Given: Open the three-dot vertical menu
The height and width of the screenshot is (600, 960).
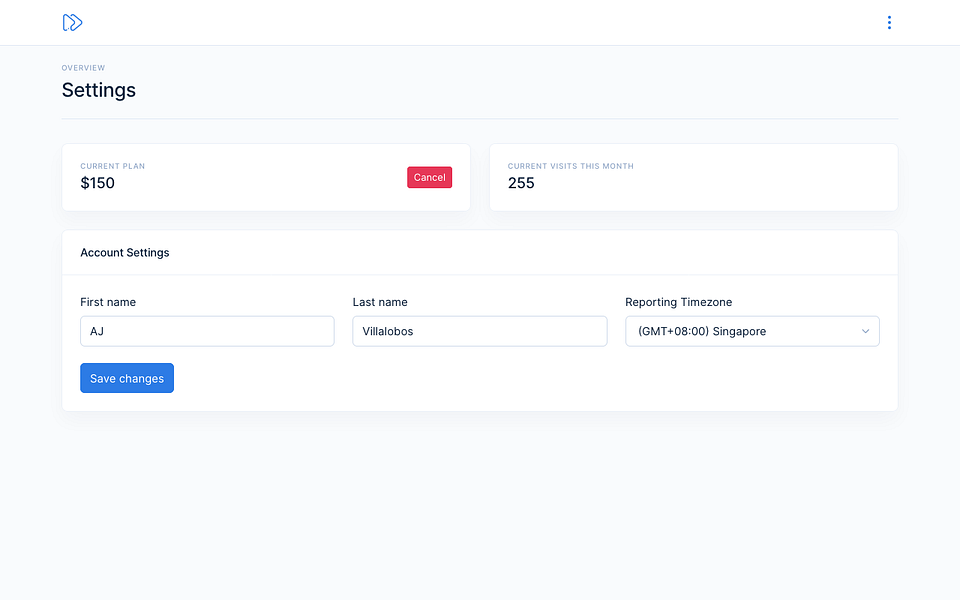Looking at the screenshot, I should (x=889, y=23).
